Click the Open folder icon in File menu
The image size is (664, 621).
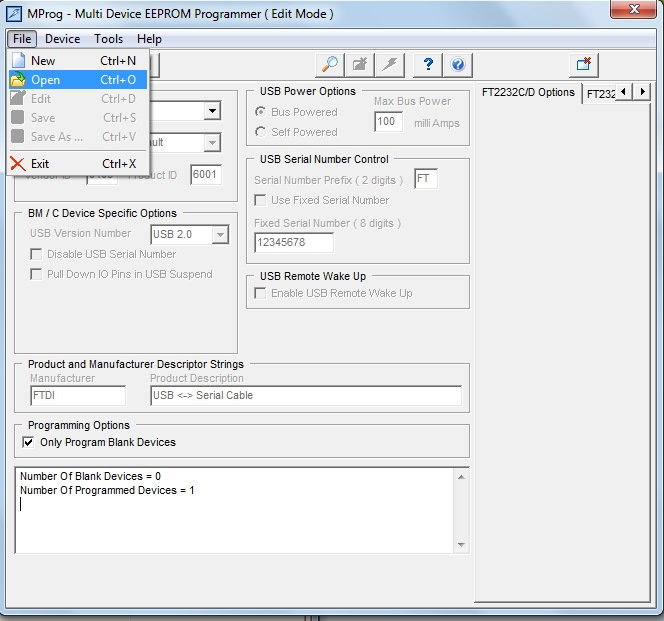click(18, 80)
